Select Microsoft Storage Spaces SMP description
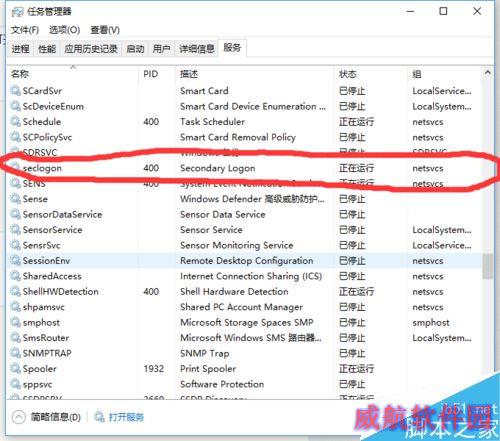This screenshot has height=441, width=500. coord(247,322)
